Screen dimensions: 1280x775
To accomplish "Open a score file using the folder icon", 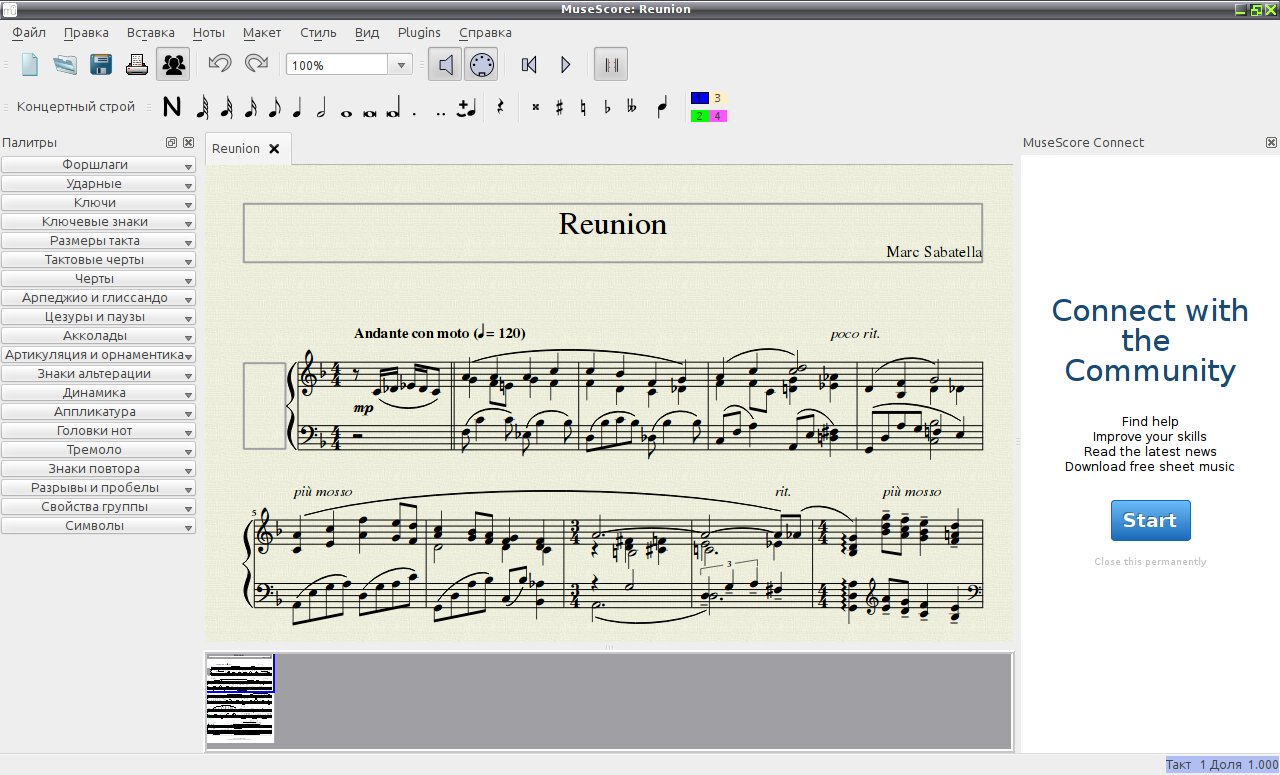I will pyautogui.click(x=65, y=65).
